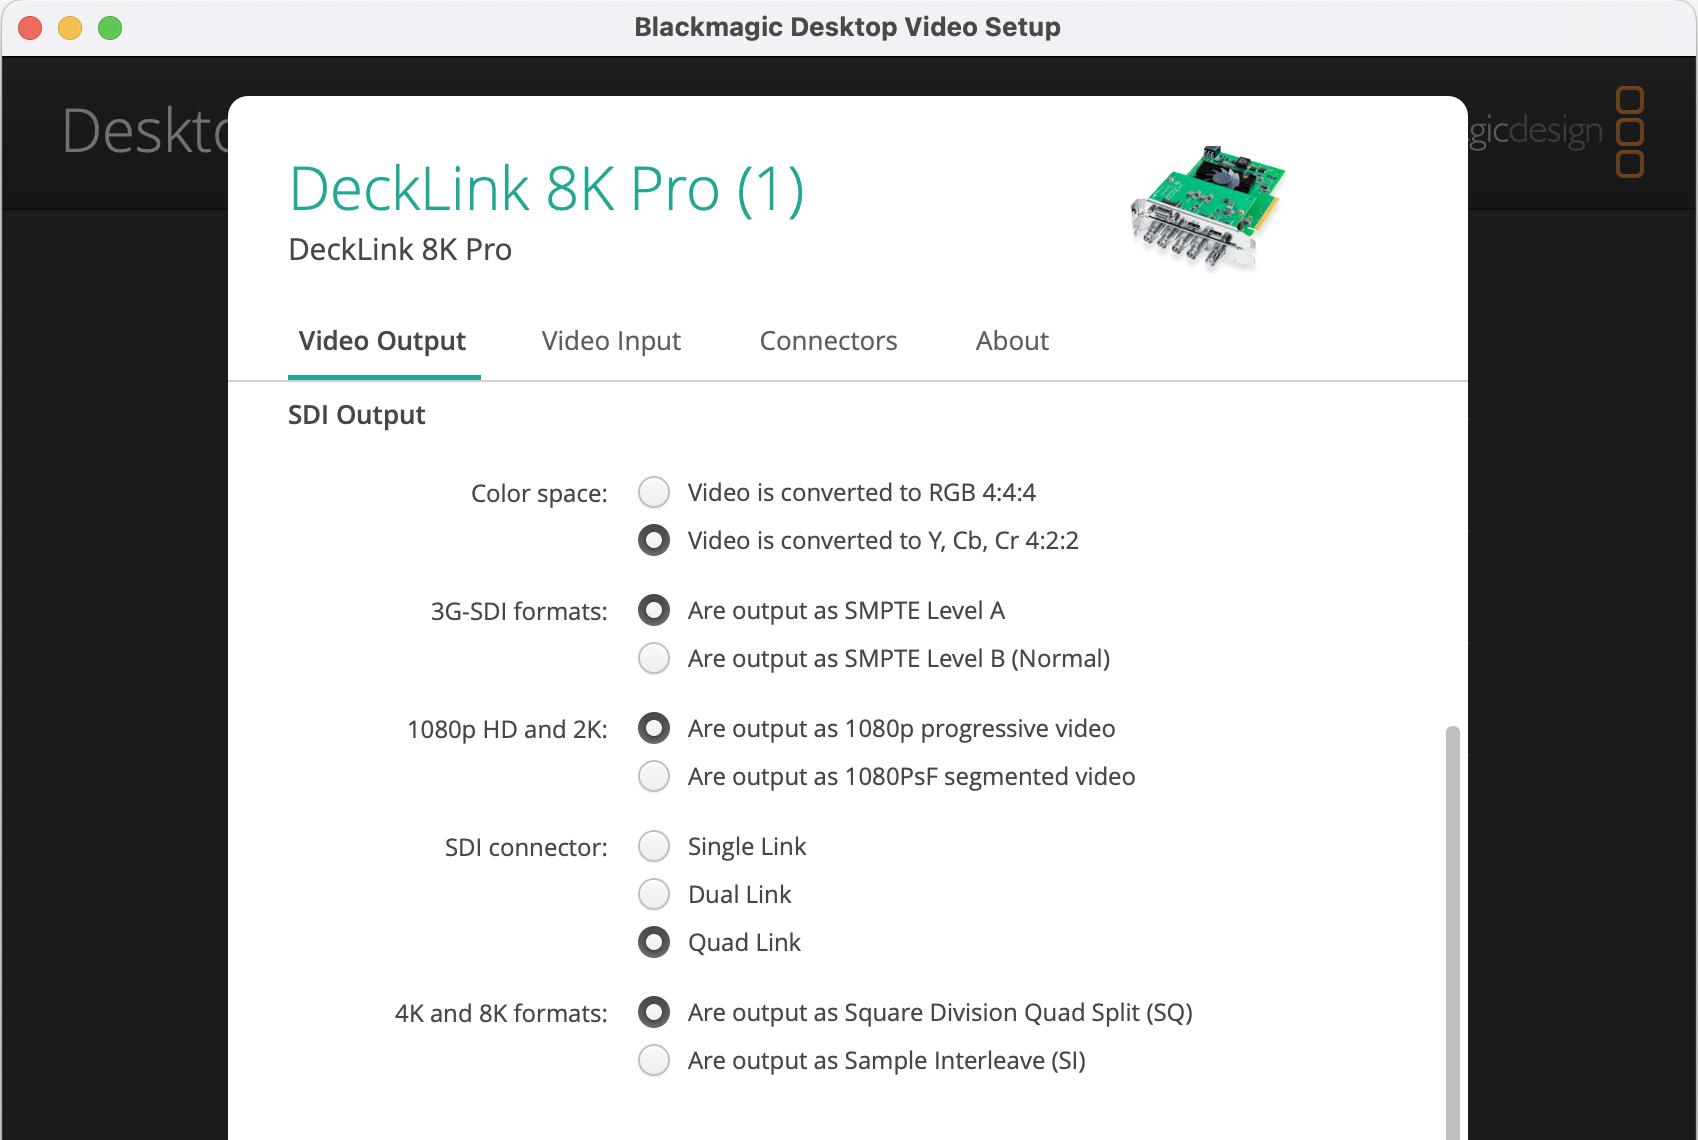Set SDI connector to Dual Link

tap(654, 894)
